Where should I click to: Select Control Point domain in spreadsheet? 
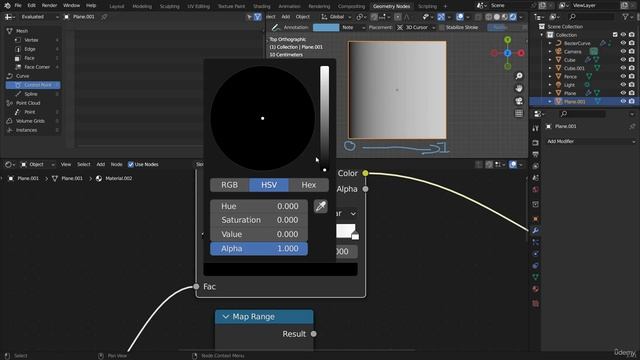pyautogui.click(x=33, y=85)
